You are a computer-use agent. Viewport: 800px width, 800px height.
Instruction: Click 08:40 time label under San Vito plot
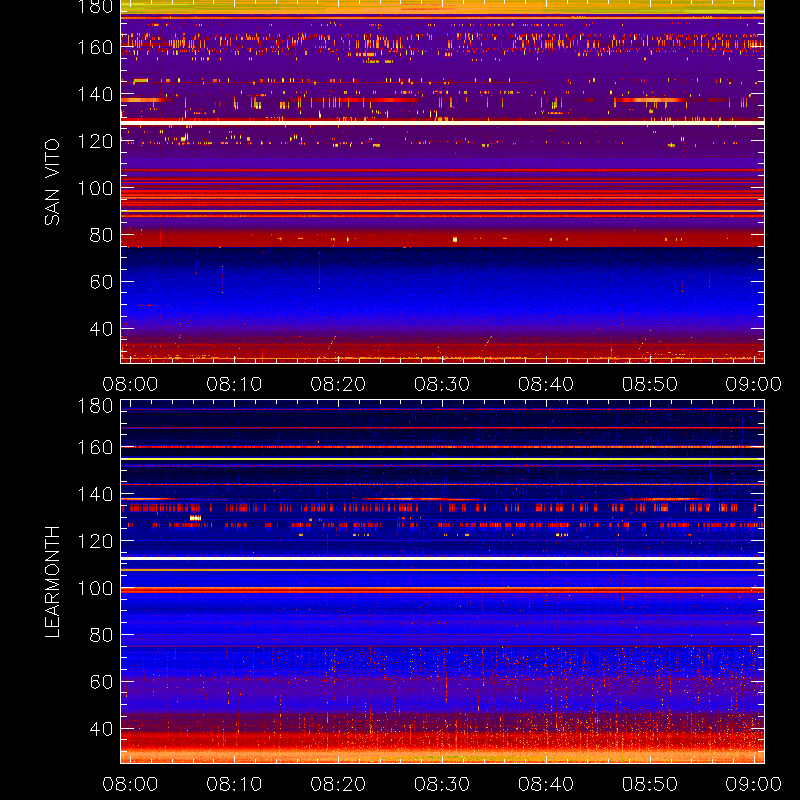click(546, 384)
